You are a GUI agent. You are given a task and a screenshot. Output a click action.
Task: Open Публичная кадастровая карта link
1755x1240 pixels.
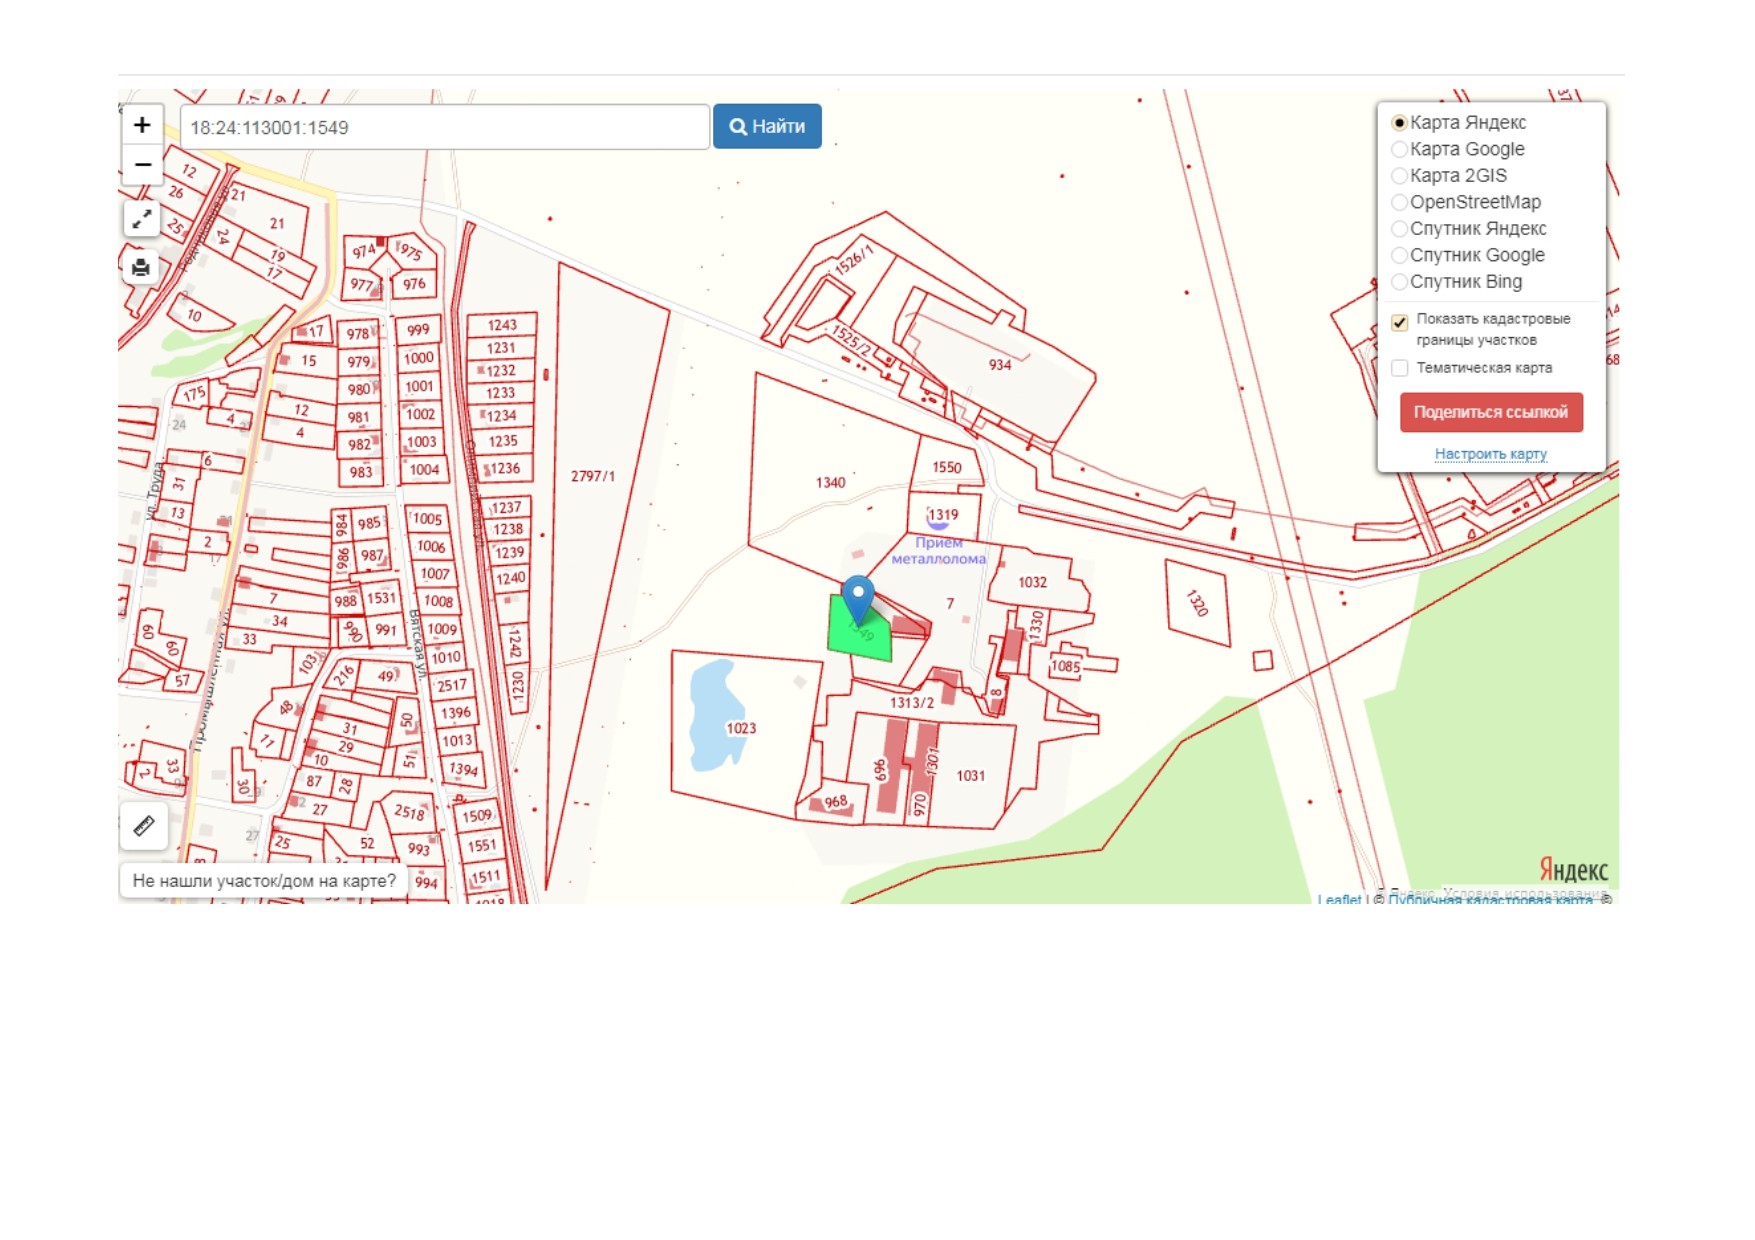pos(1490,899)
